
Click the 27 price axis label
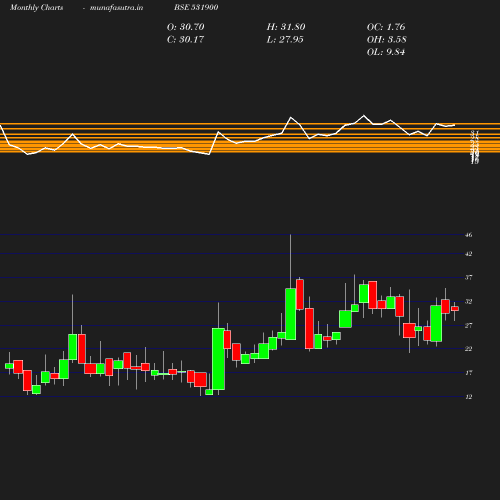[469, 325]
